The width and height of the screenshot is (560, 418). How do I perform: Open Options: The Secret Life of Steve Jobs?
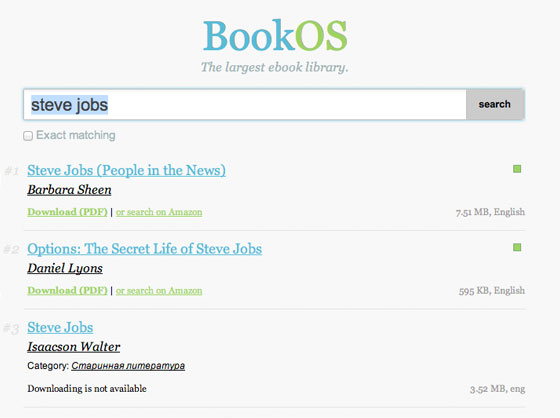(x=145, y=249)
